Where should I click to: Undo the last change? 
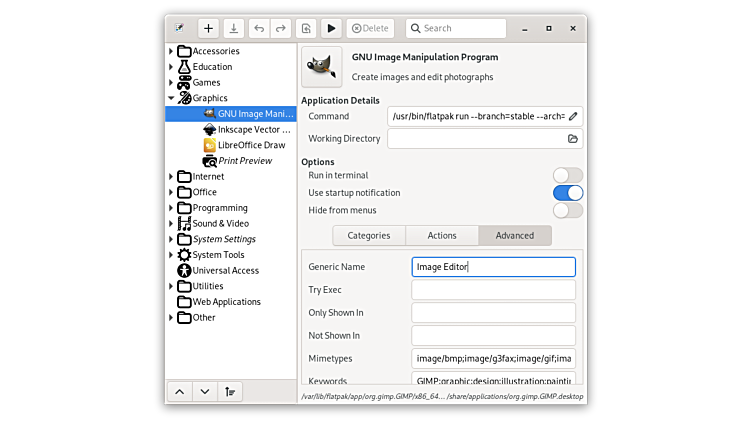[260, 29]
